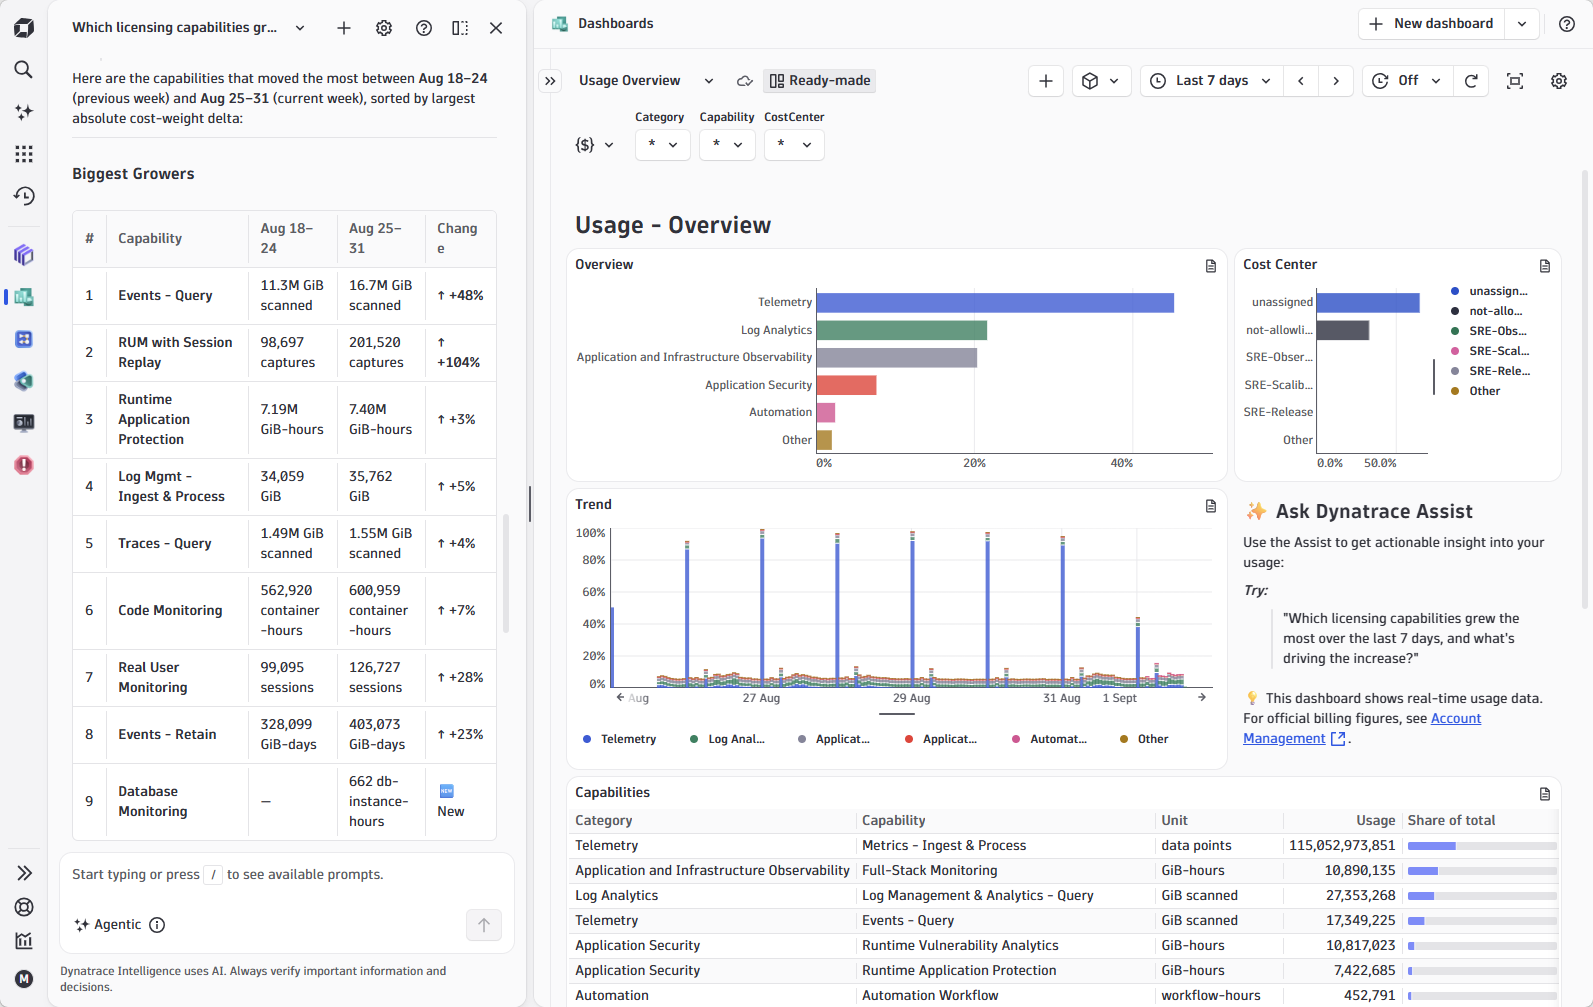Viewport: 1593px width, 1007px height.
Task: Click the user avatar M icon
Action: click(x=24, y=979)
